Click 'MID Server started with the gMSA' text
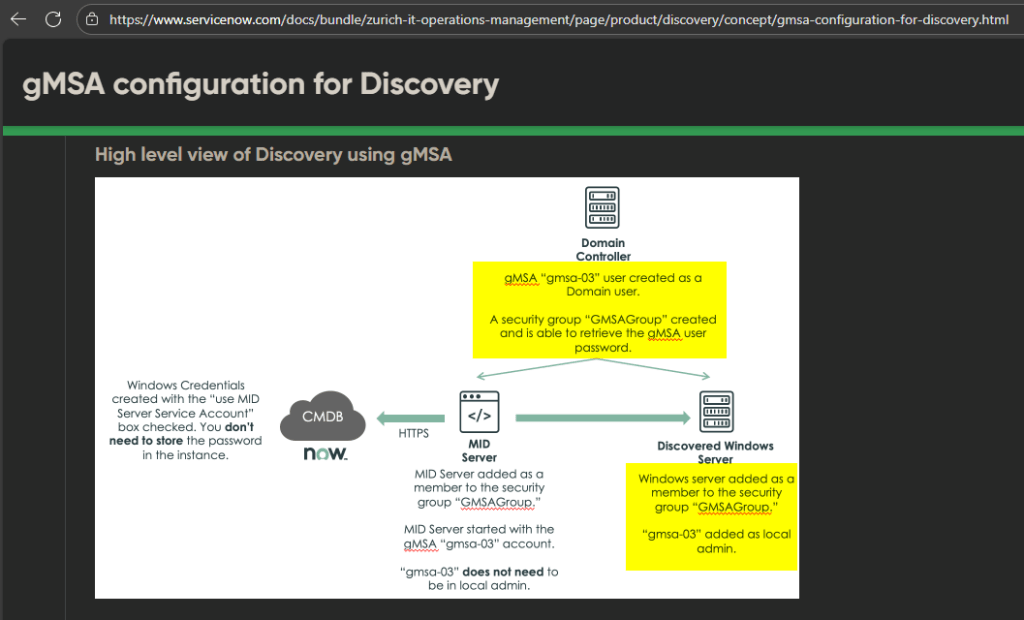The width and height of the screenshot is (1024, 620). coord(478,536)
